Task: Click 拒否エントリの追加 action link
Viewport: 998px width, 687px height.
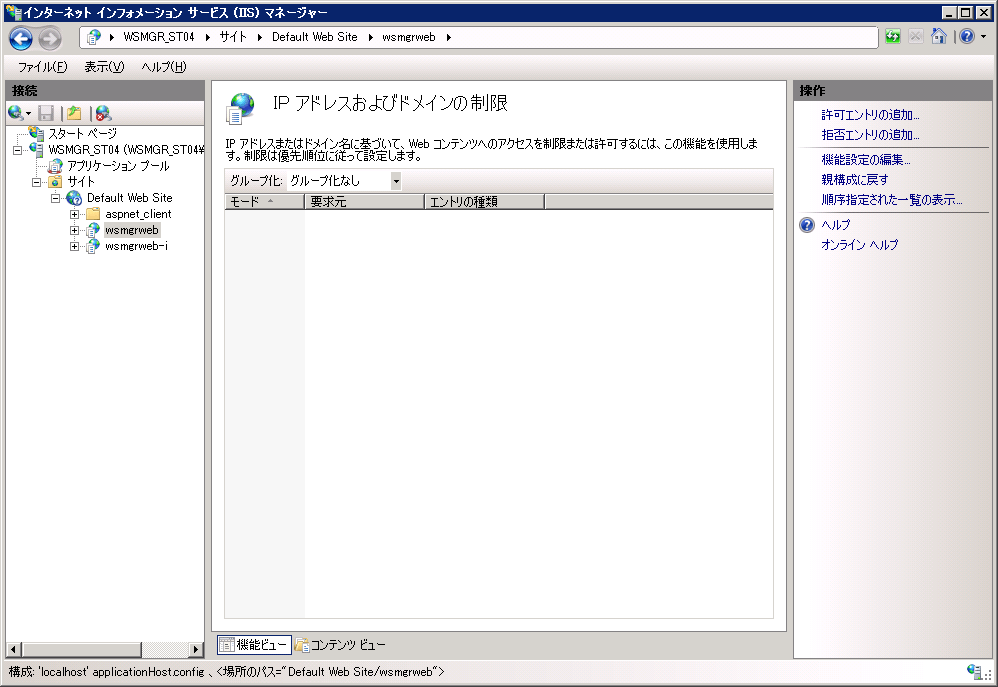Action: pyautogui.click(x=870, y=134)
